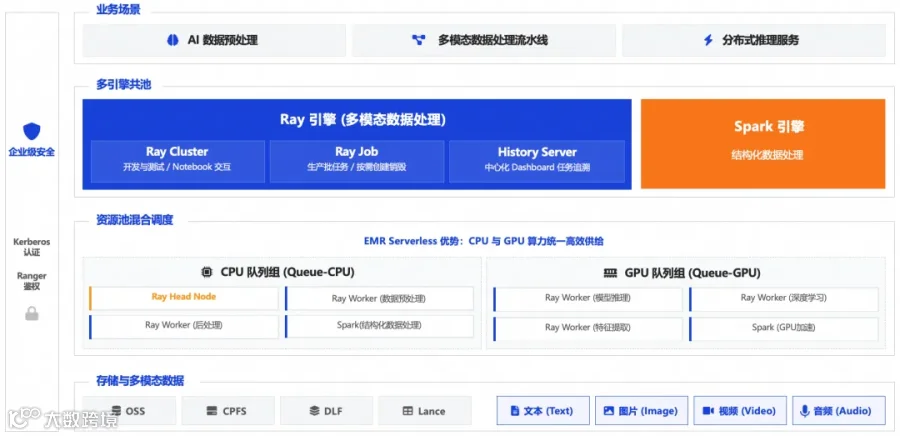Click the CPFS server icon
Viewport: 900px width, 436px height.
[x=212, y=411]
